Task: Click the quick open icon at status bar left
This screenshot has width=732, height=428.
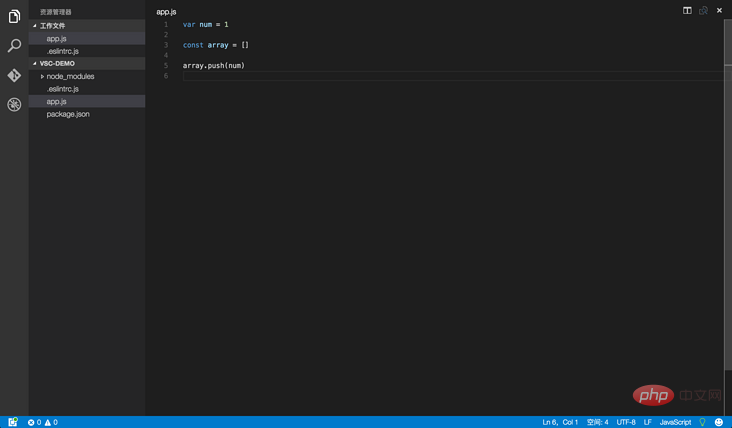Action: [13, 422]
